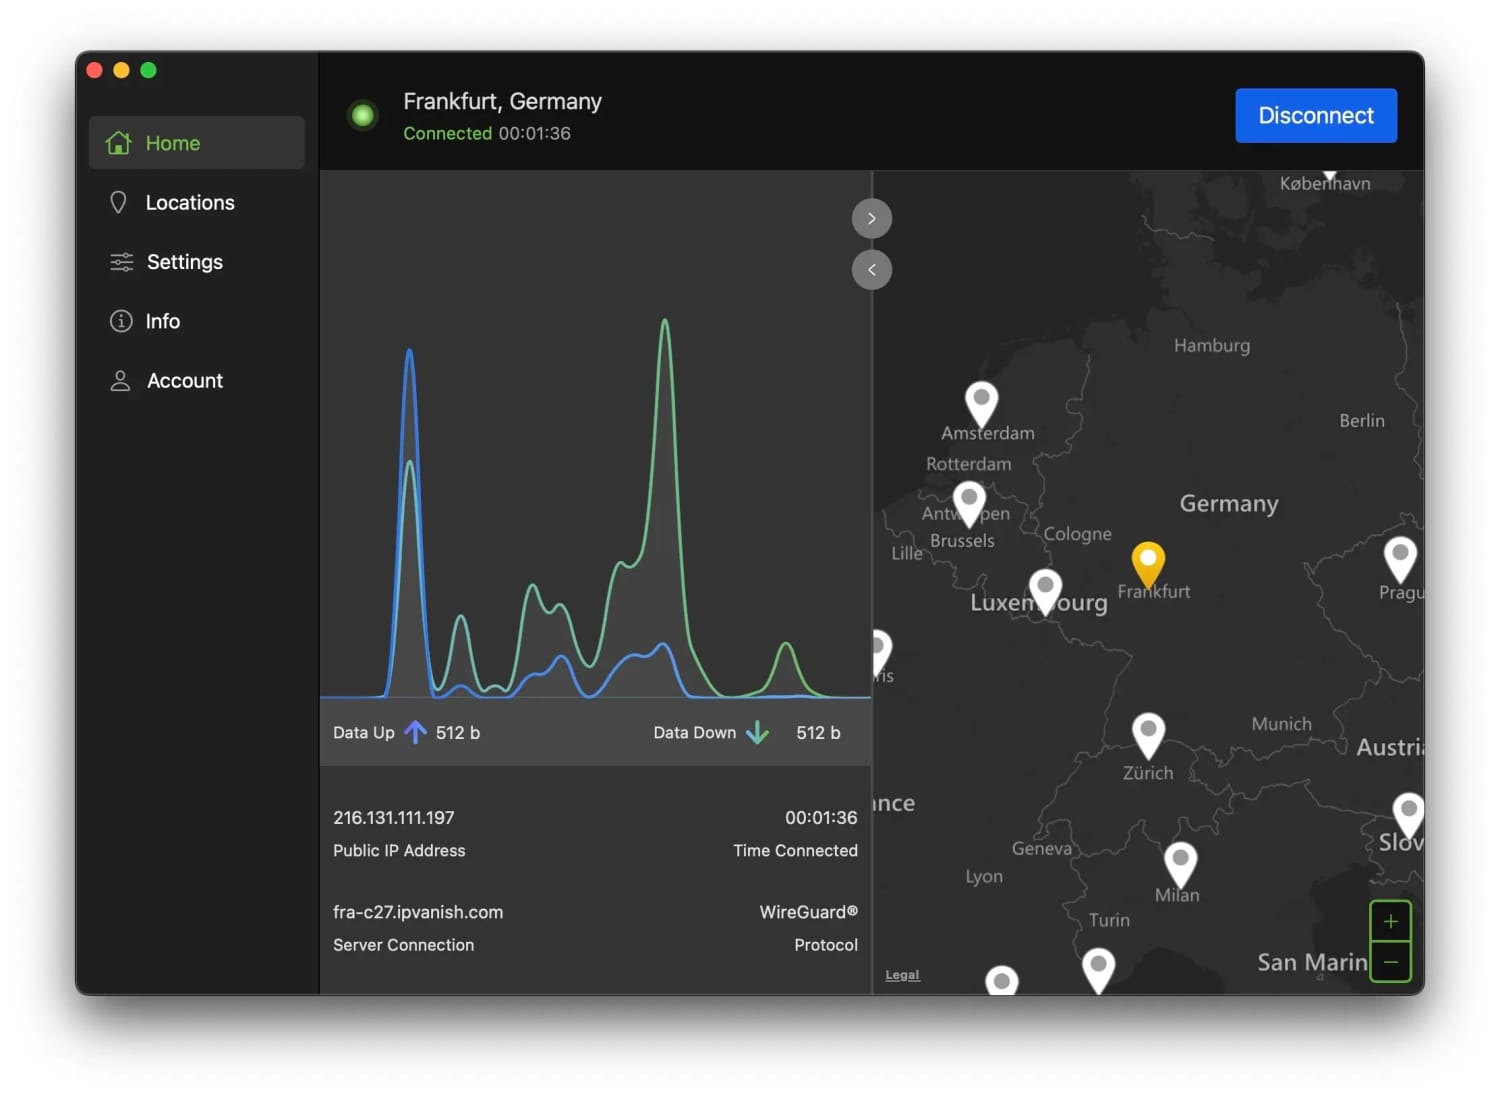Open the Locations pin icon

tap(119, 202)
